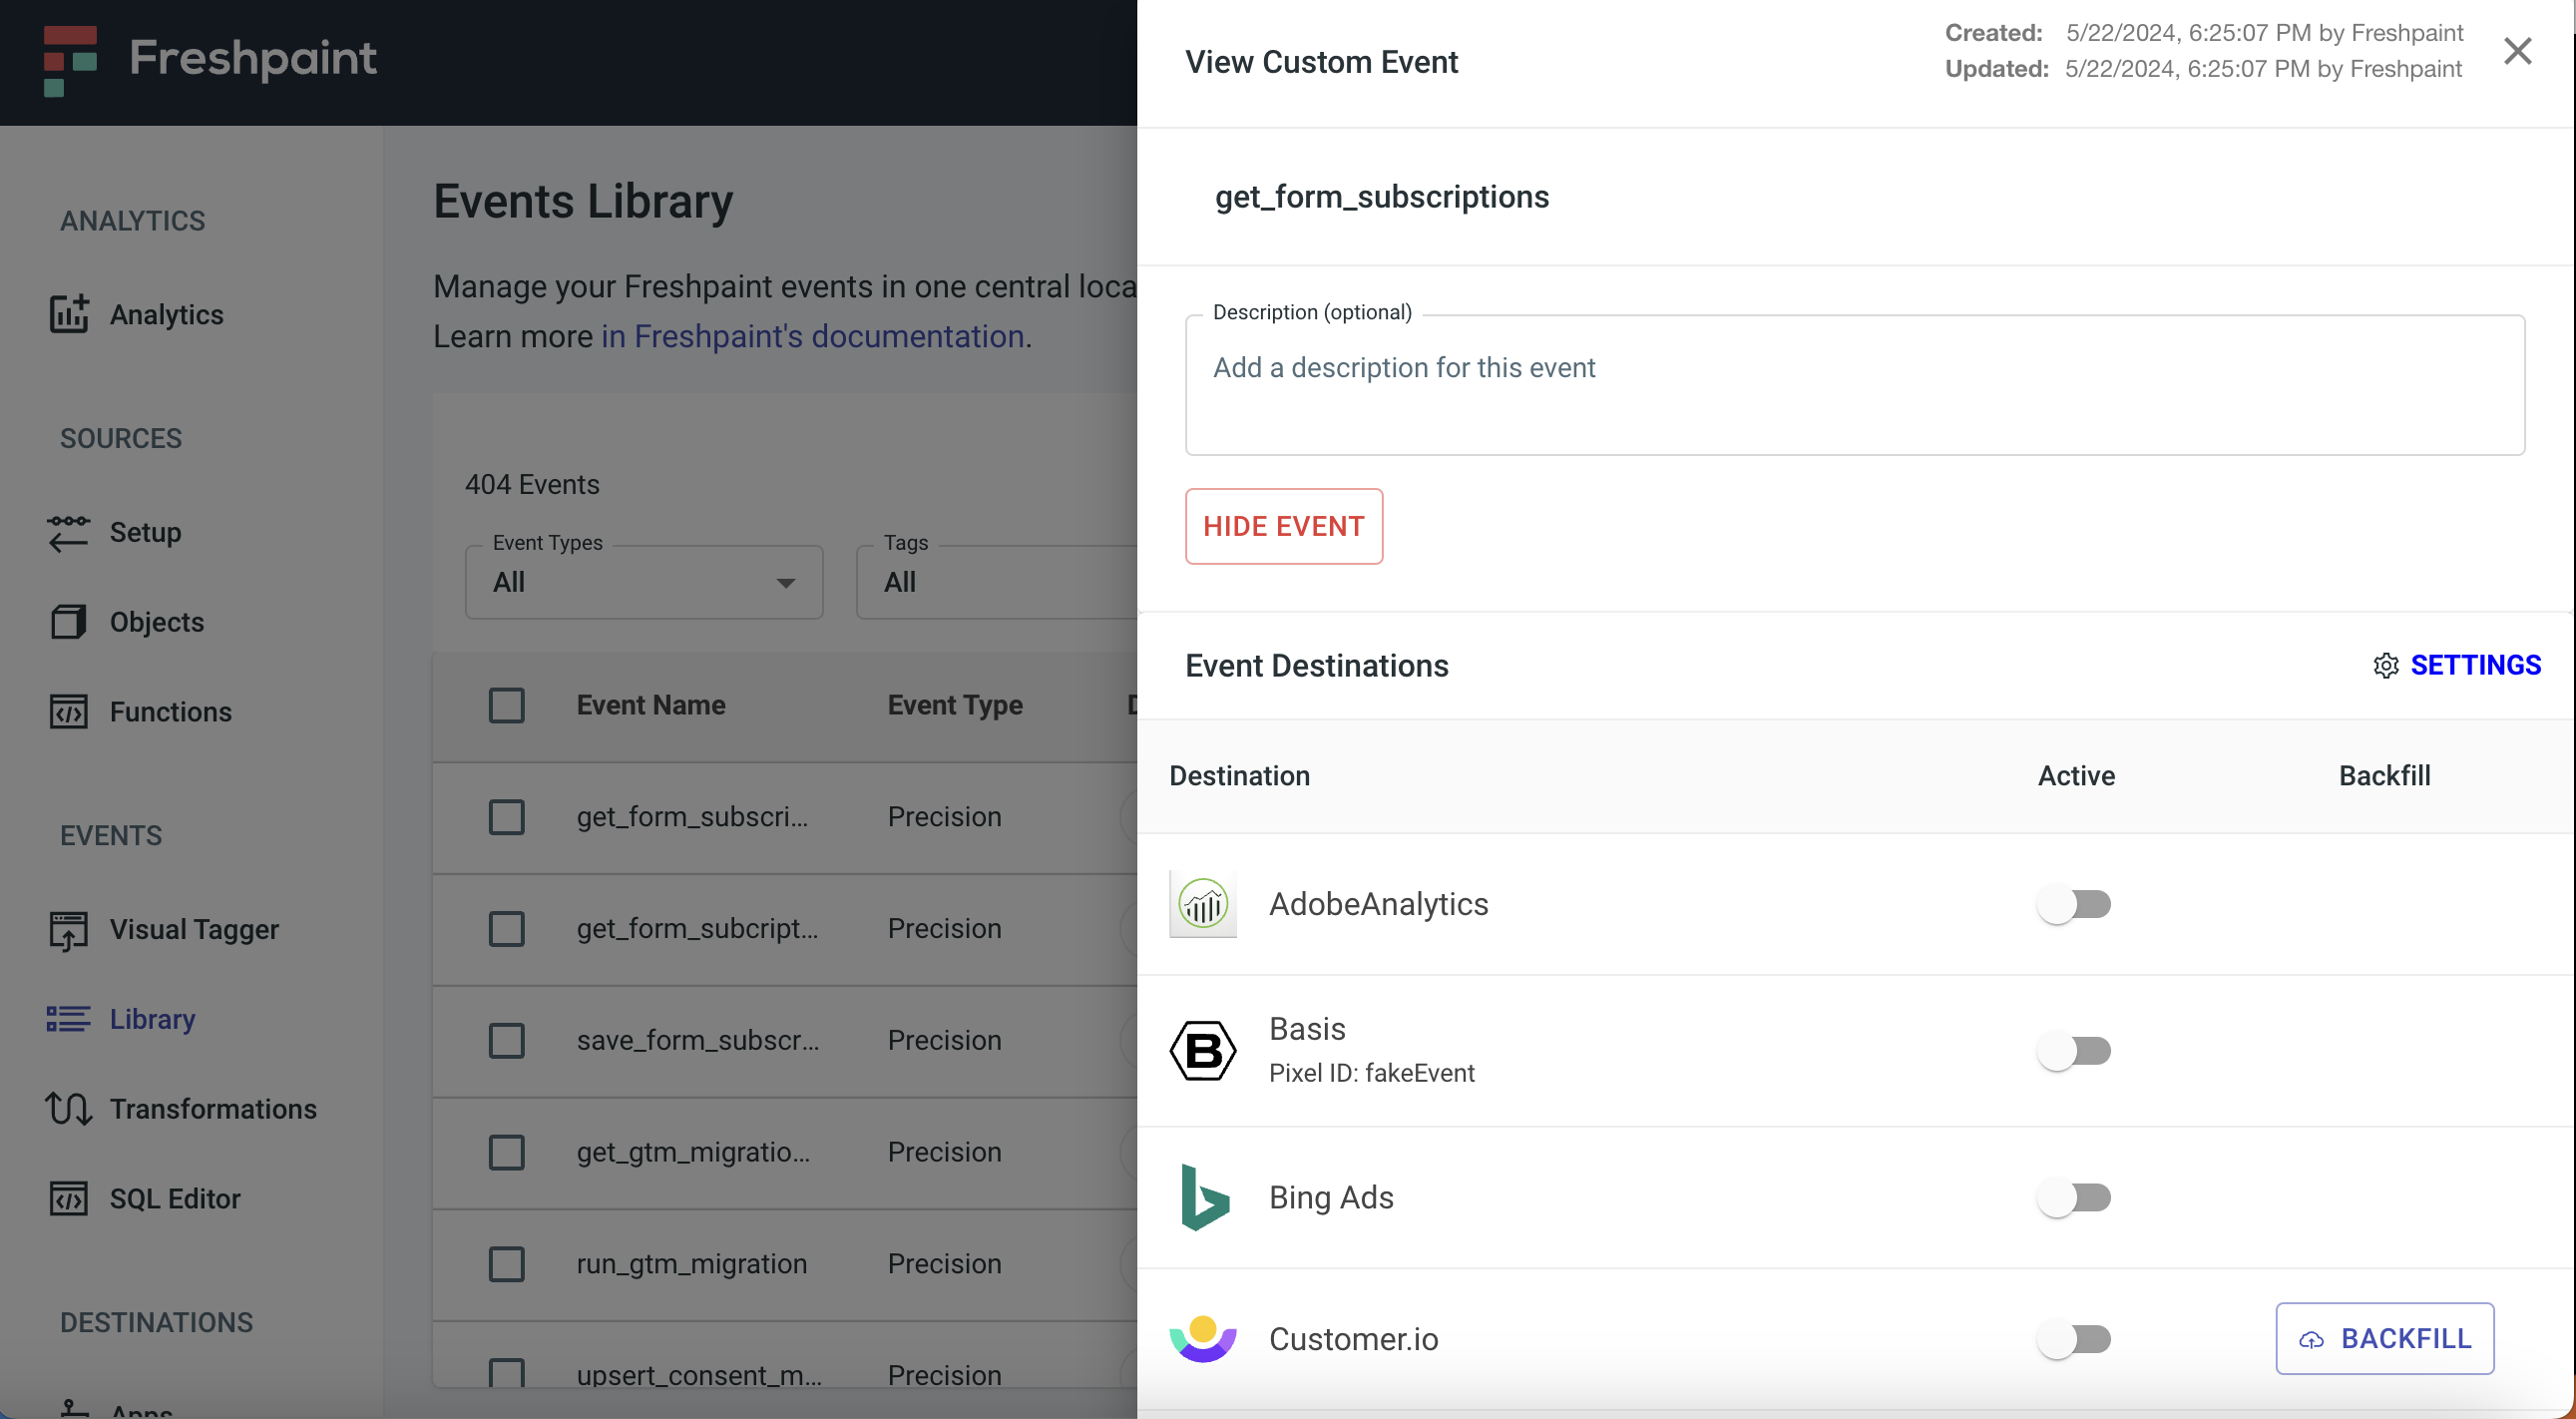Viewport: 2576px width, 1419px height.
Task: Turn on the Bing Ads toggle
Action: tap(2074, 1197)
